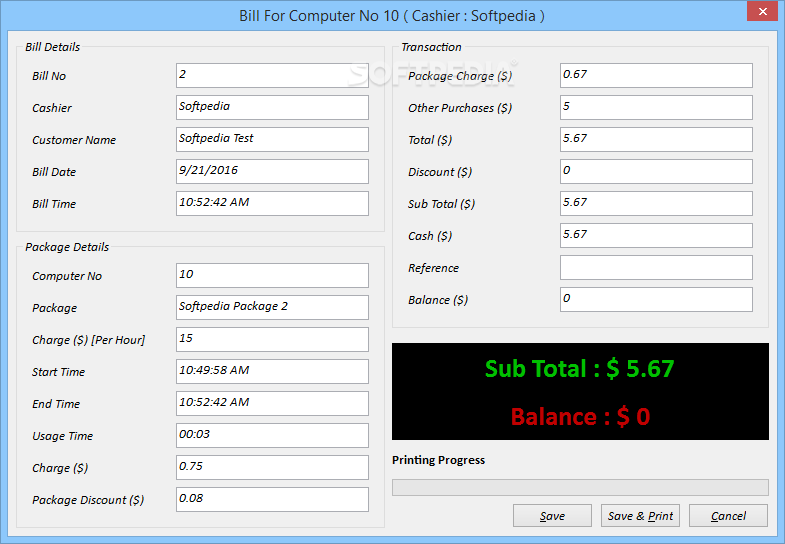The height and width of the screenshot is (544, 785).
Task: Click the Printing Progress bar
Action: coord(580,487)
